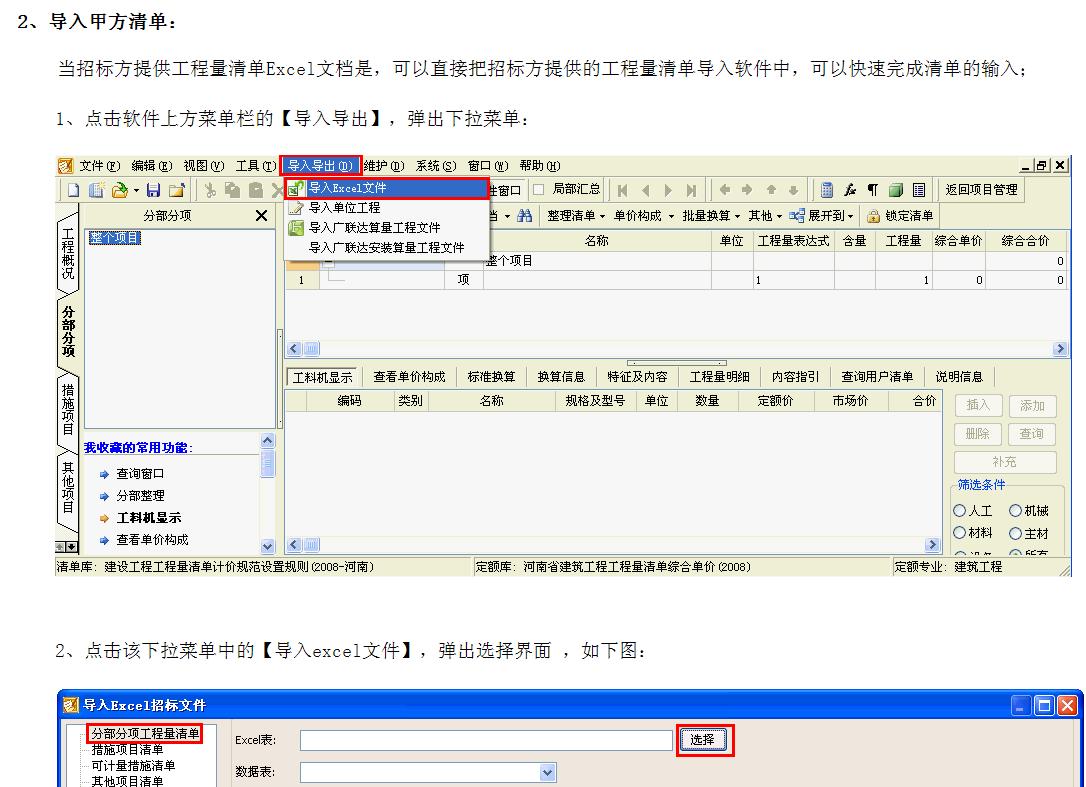Click the Save floppy disk icon
The image size is (1086, 787).
[x=154, y=190]
